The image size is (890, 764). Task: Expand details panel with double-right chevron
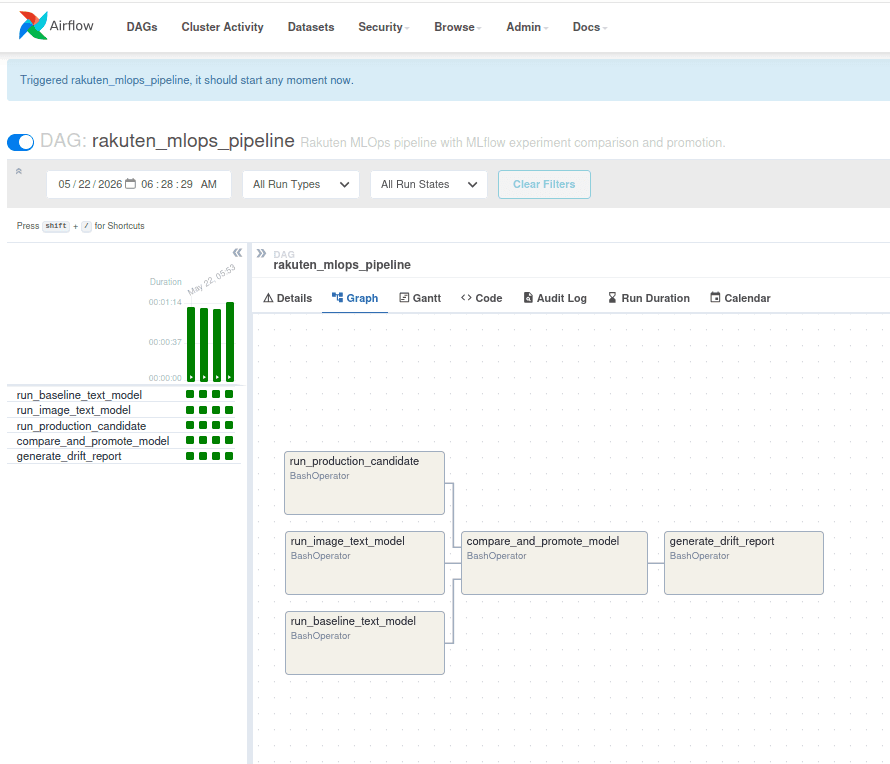261,253
